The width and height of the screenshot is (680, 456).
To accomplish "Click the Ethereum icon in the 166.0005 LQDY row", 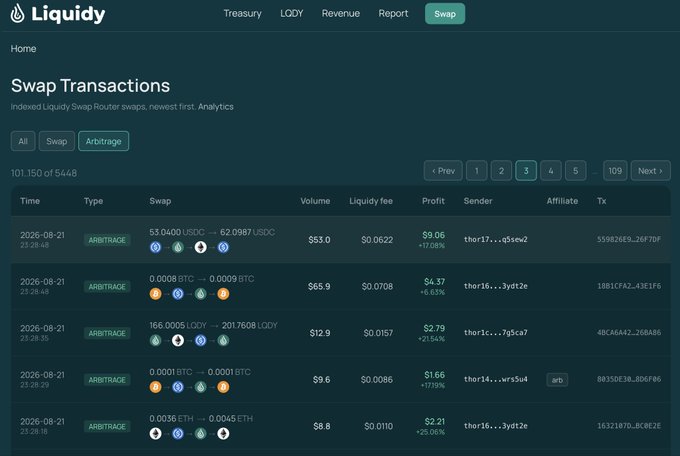I will (178, 341).
